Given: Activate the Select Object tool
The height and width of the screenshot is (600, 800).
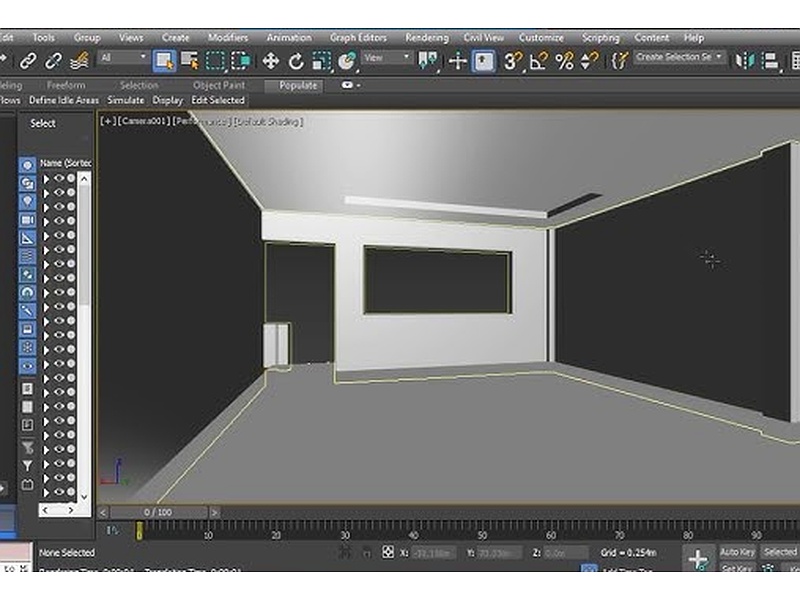Looking at the screenshot, I should 165,61.
